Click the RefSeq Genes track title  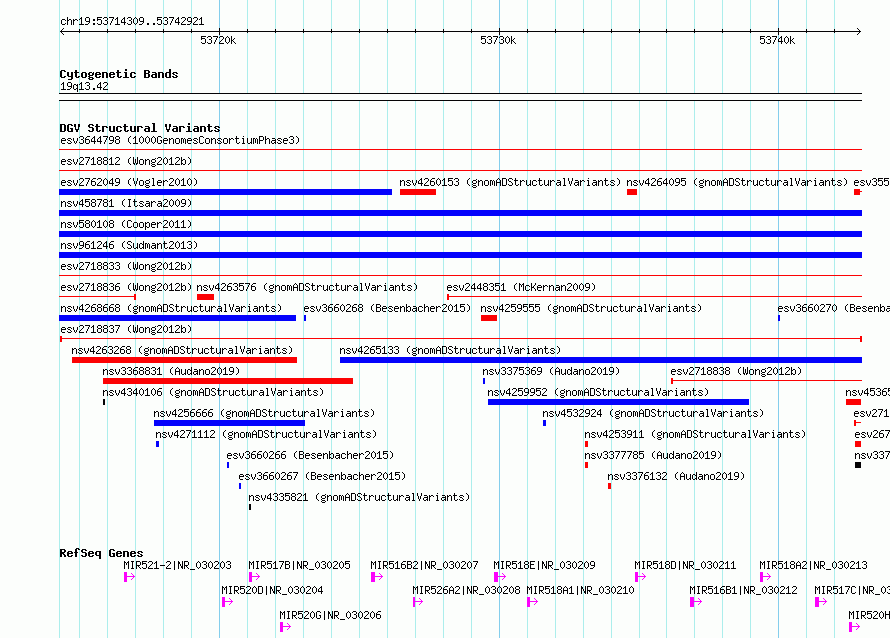click(102, 553)
